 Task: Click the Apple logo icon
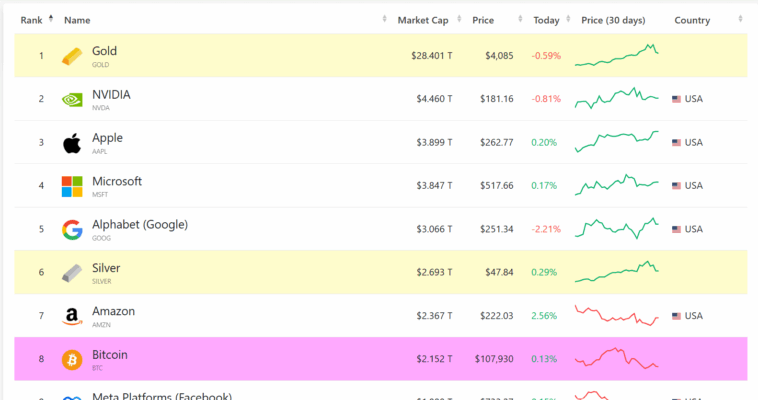pyautogui.click(x=72, y=143)
